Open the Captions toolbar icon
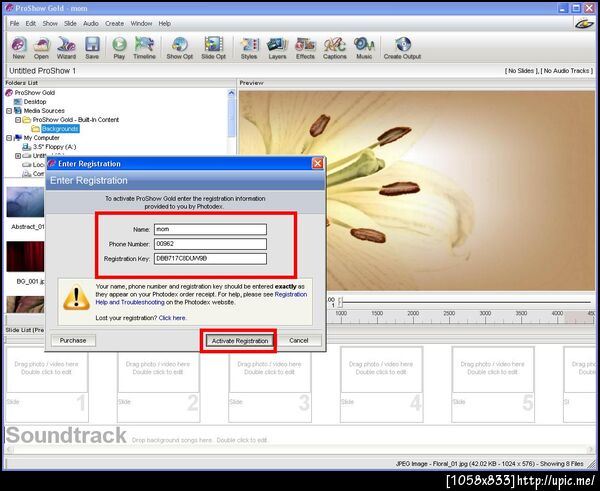600x491 pixels. [x=334, y=48]
